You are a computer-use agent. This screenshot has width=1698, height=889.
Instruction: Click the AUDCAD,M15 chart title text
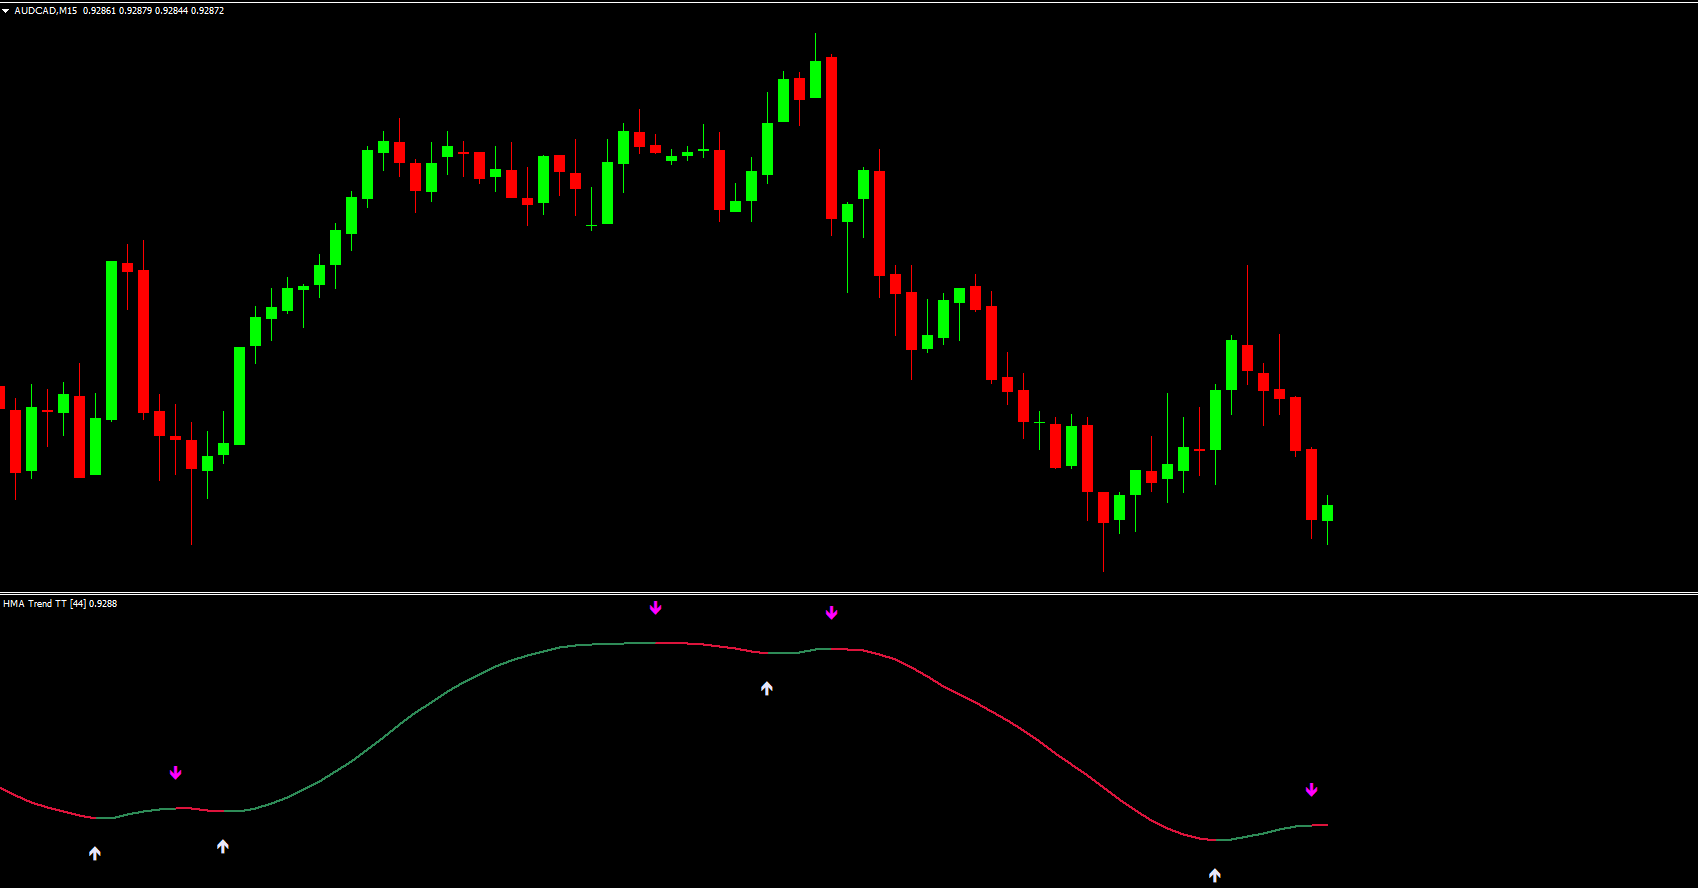pyautogui.click(x=45, y=11)
